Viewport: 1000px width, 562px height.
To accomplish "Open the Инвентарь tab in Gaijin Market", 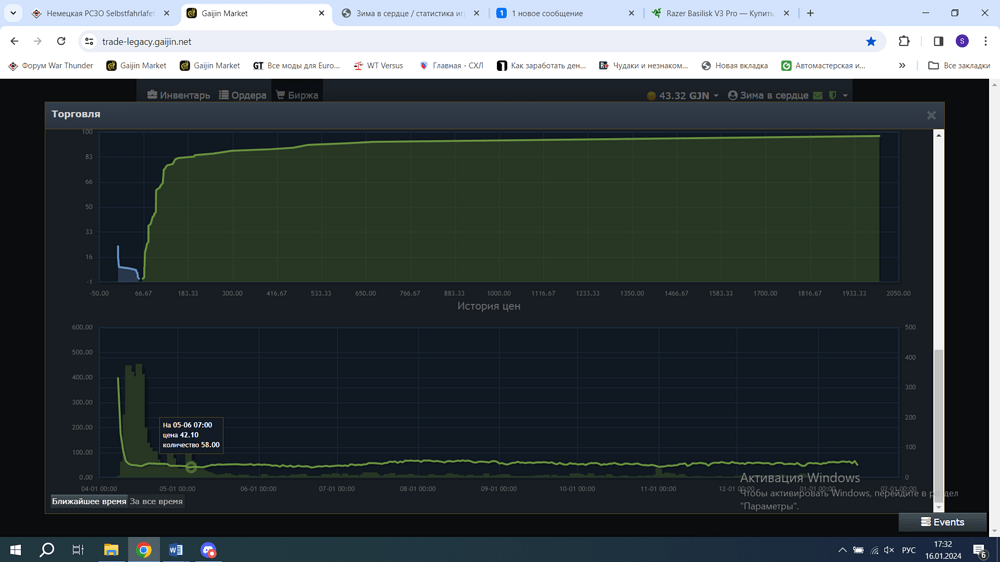I will point(179,95).
